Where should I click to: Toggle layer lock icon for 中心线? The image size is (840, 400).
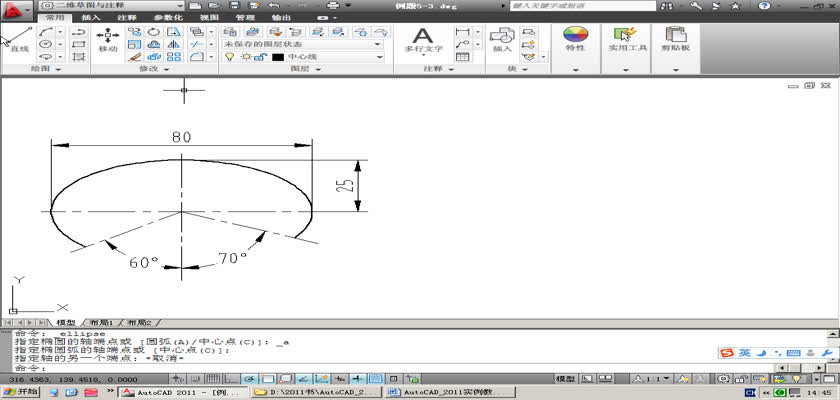pos(260,57)
